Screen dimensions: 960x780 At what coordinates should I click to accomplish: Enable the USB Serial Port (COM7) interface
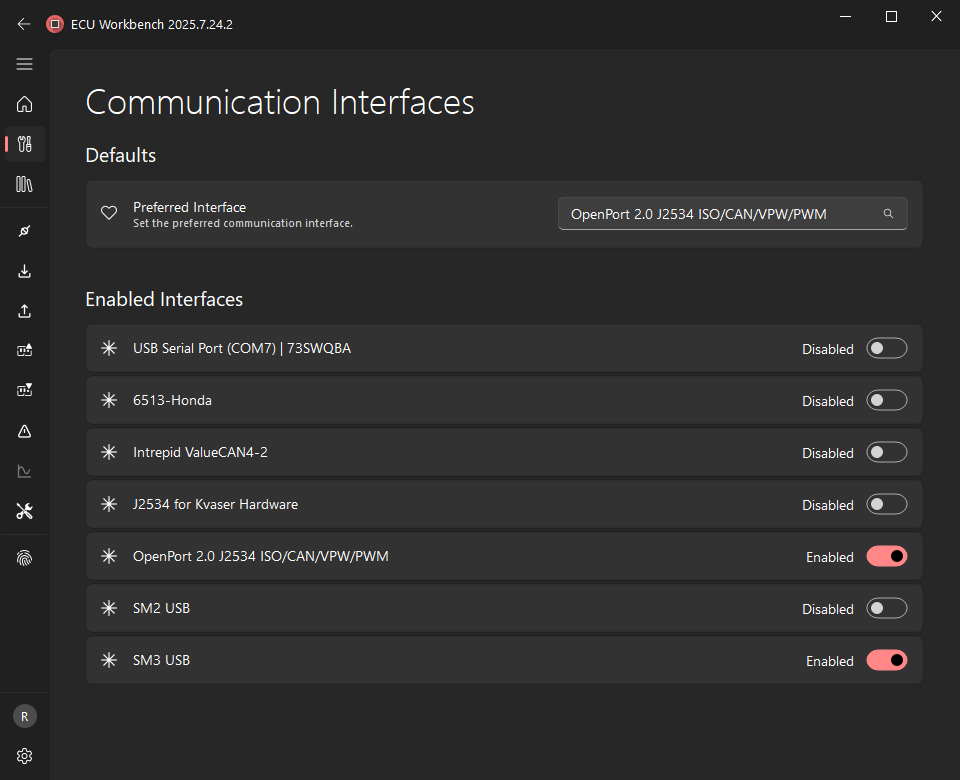tap(886, 348)
